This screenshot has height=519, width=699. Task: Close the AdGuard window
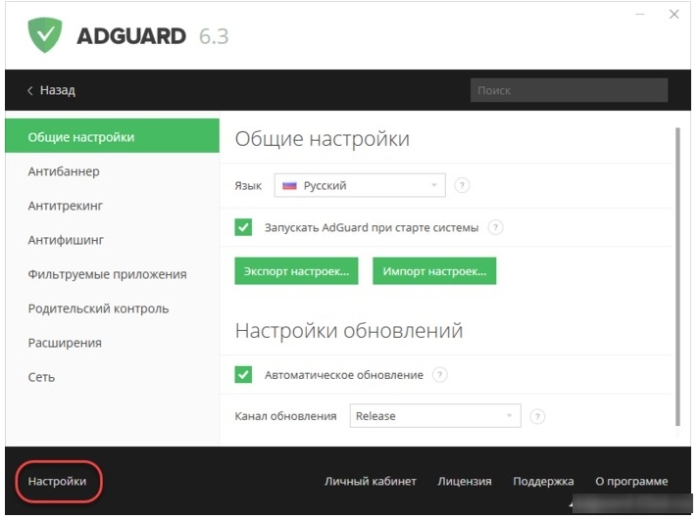[674, 15]
